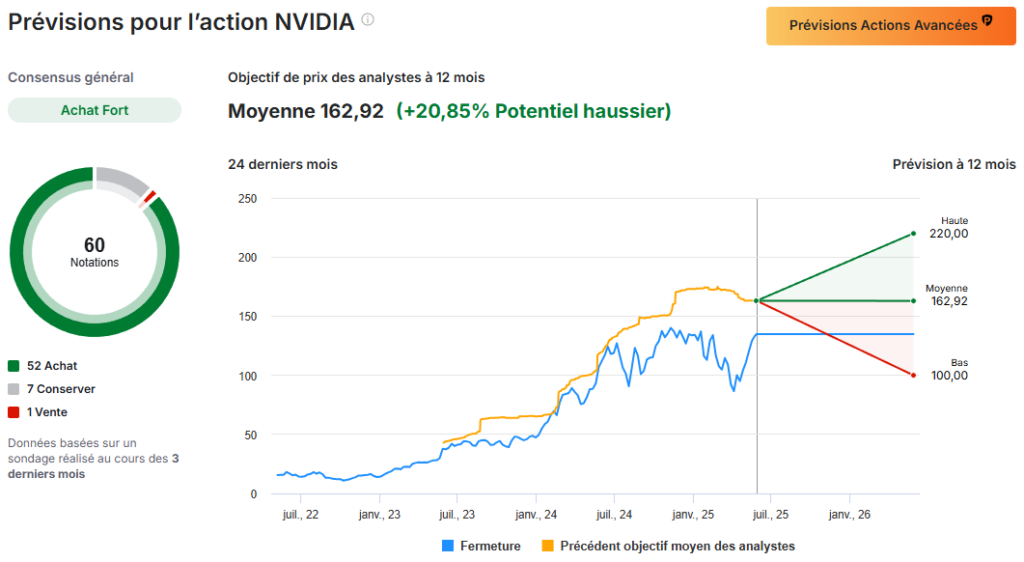The image size is (1024, 562).
Task: Click the 60 Notations donut center
Action: pos(94,251)
